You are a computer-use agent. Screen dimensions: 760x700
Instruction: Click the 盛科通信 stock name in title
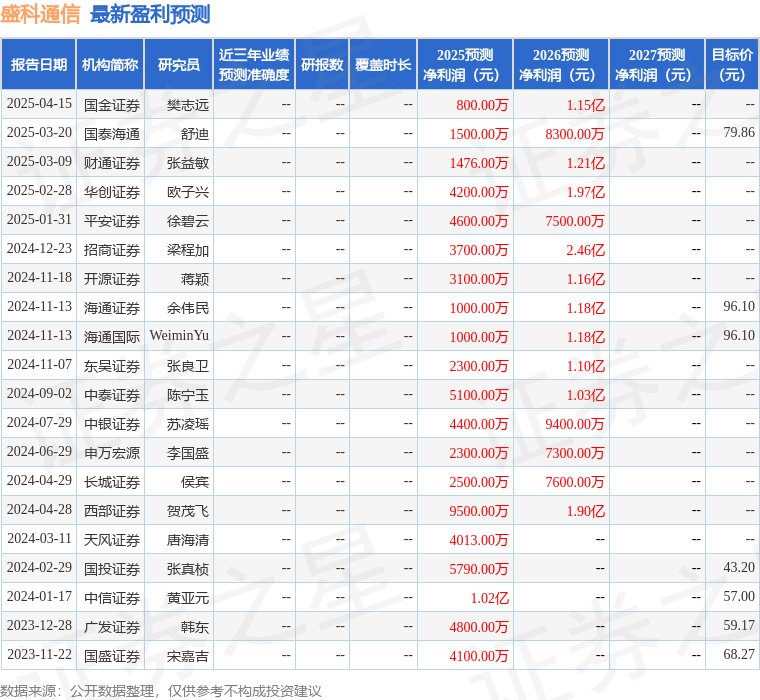[x=40, y=14]
